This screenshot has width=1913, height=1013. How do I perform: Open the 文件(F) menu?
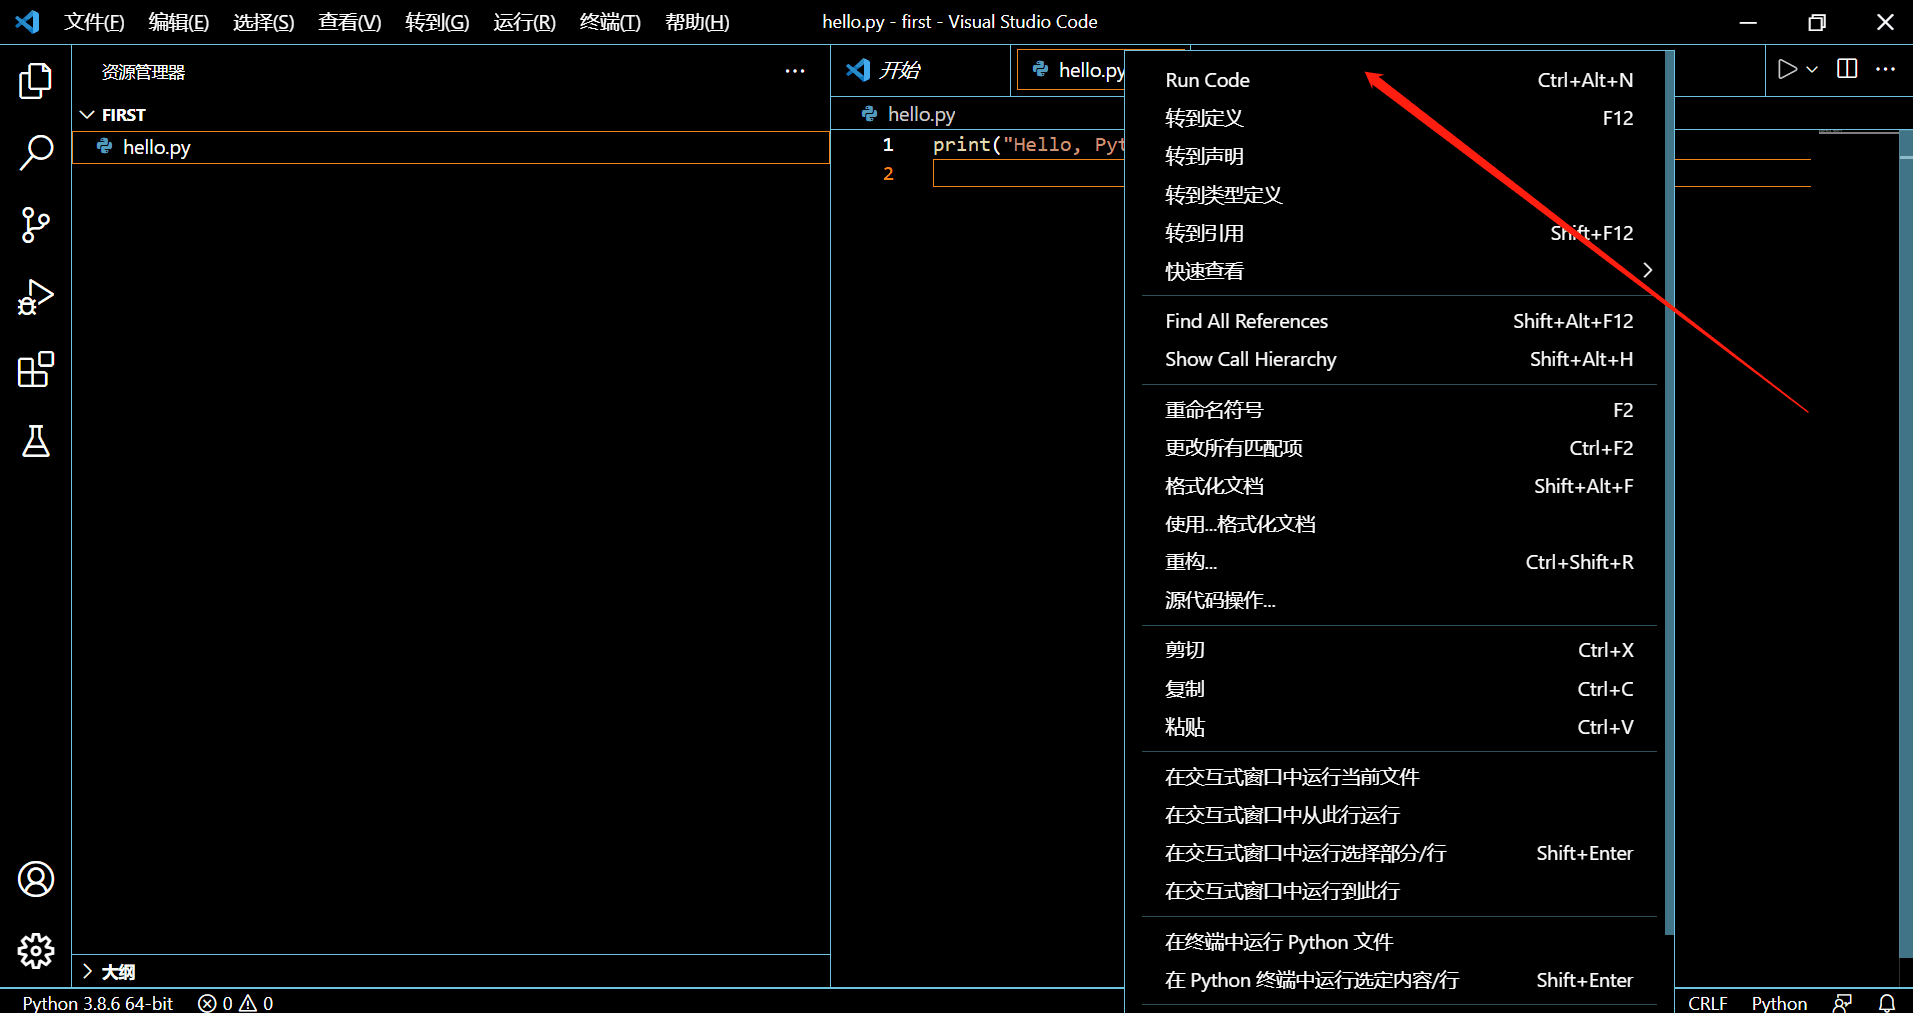95,22
